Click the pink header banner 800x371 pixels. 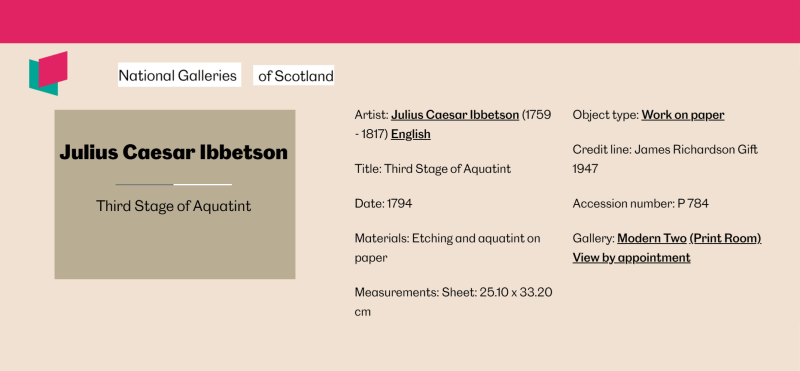(x=400, y=21)
